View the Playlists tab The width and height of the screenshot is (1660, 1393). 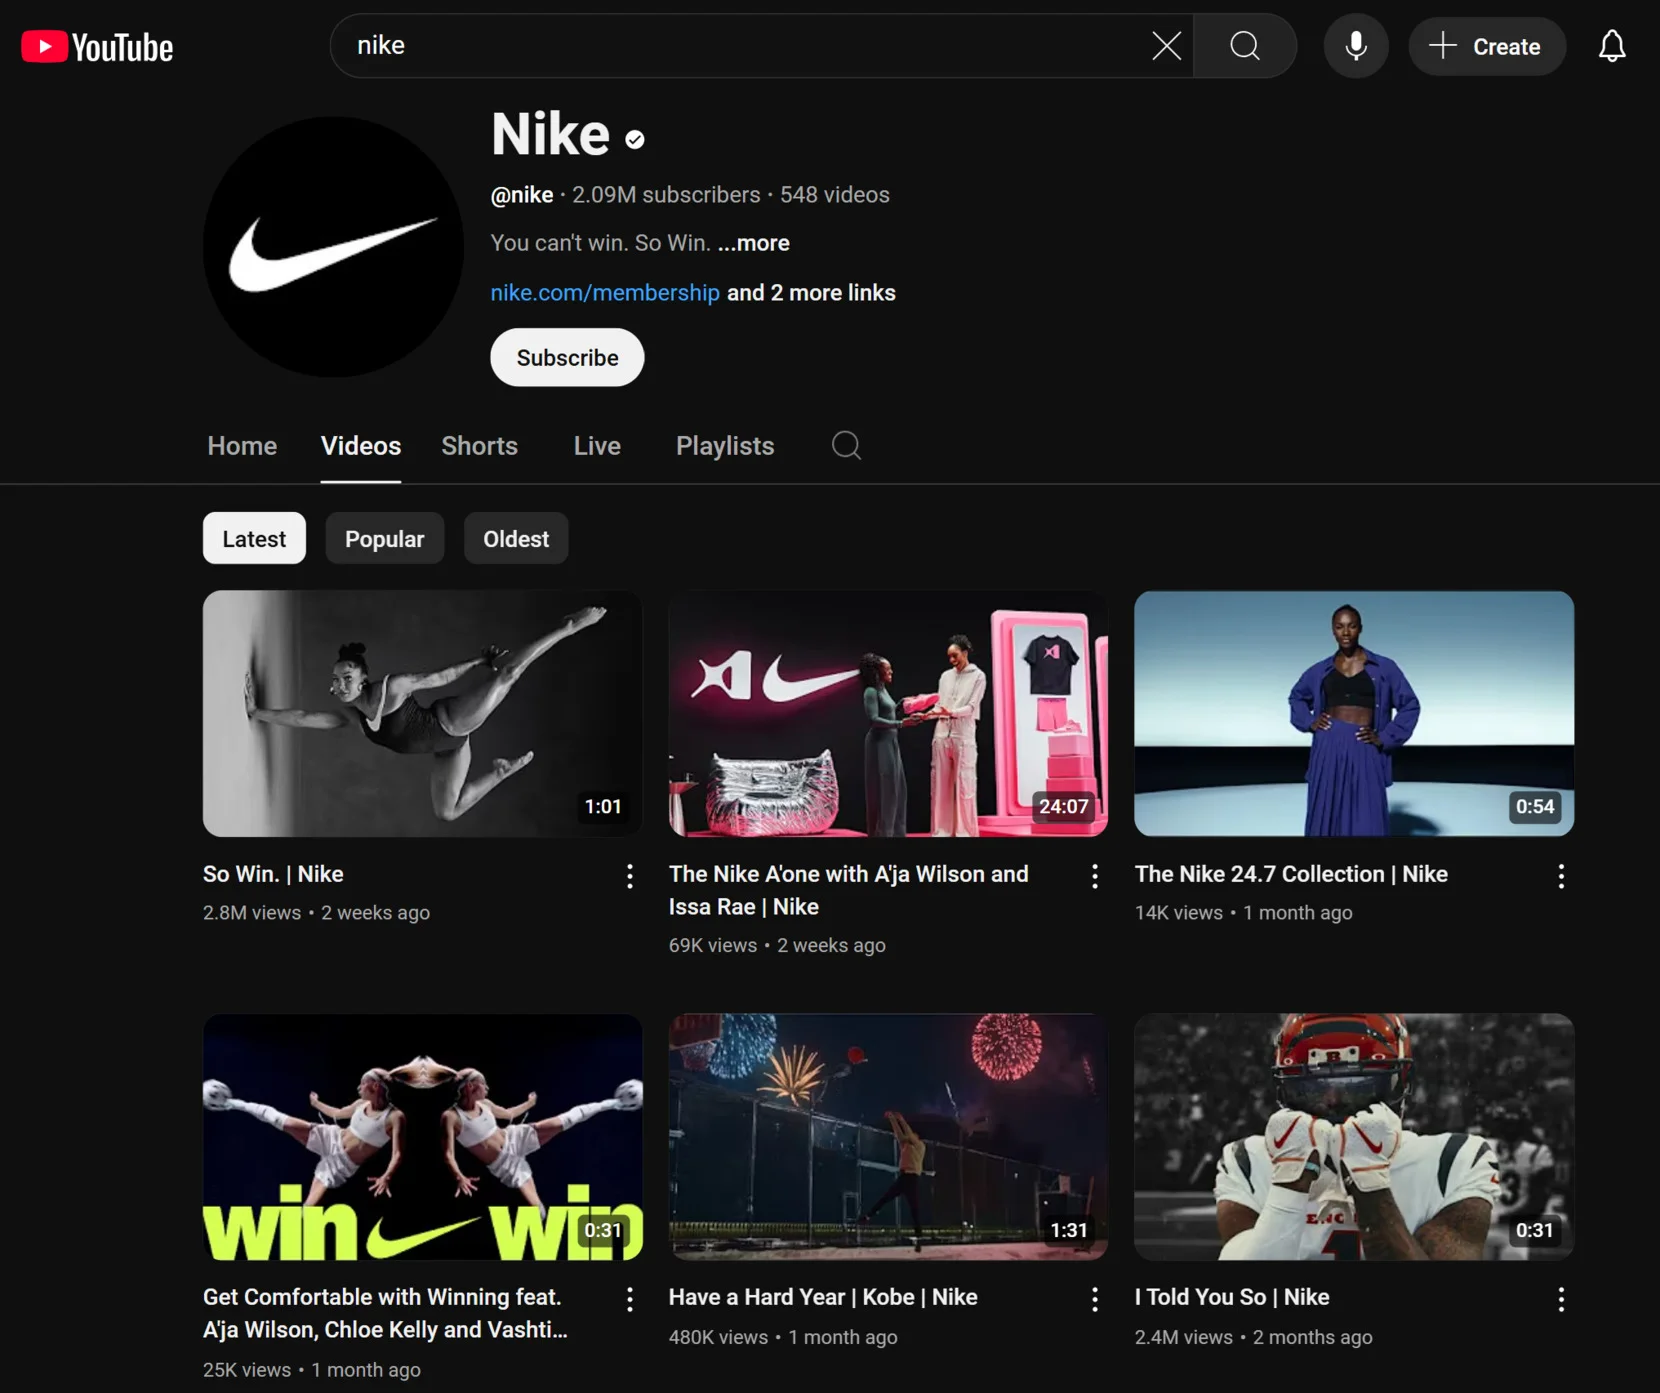click(x=725, y=446)
